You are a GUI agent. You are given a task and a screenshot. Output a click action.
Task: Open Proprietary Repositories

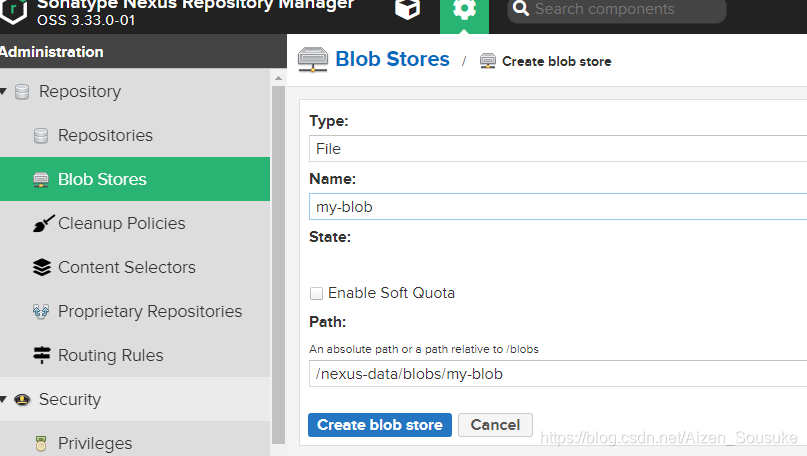[x=150, y=311]
